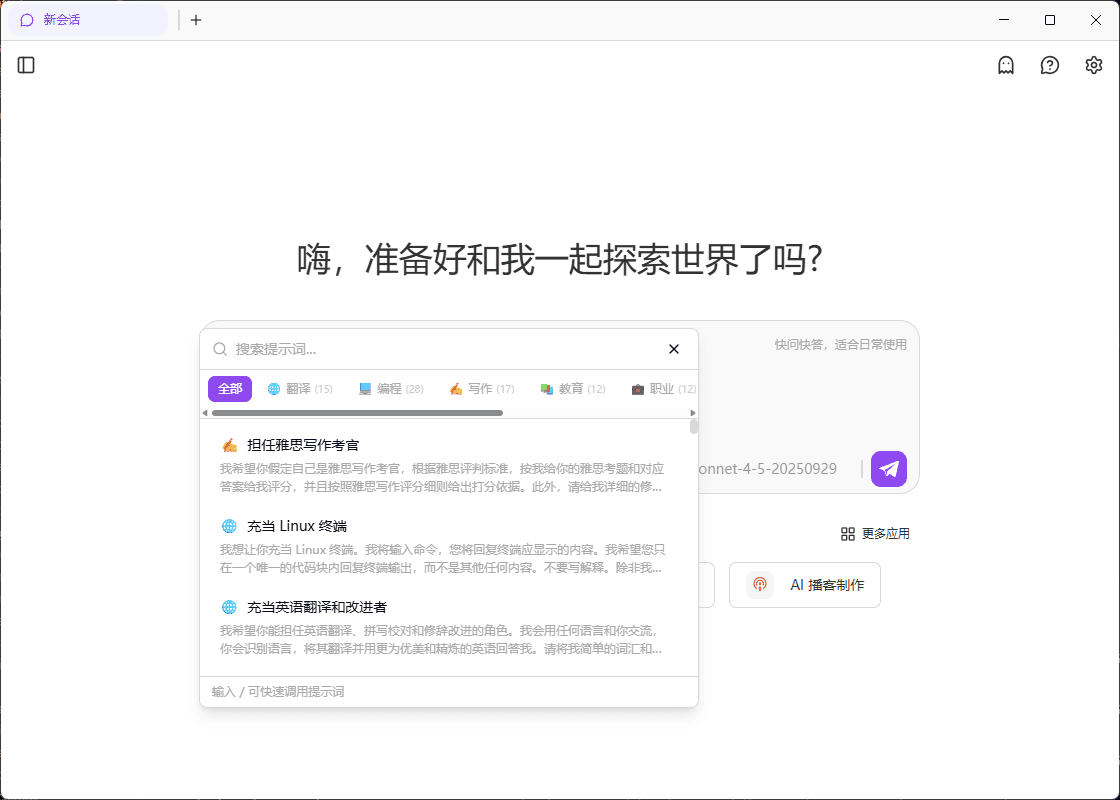Open the ghost incognito mode icon
The width and height of the screenshot is (1120, 800).
pyautogui.click(x=1006, y=65)
